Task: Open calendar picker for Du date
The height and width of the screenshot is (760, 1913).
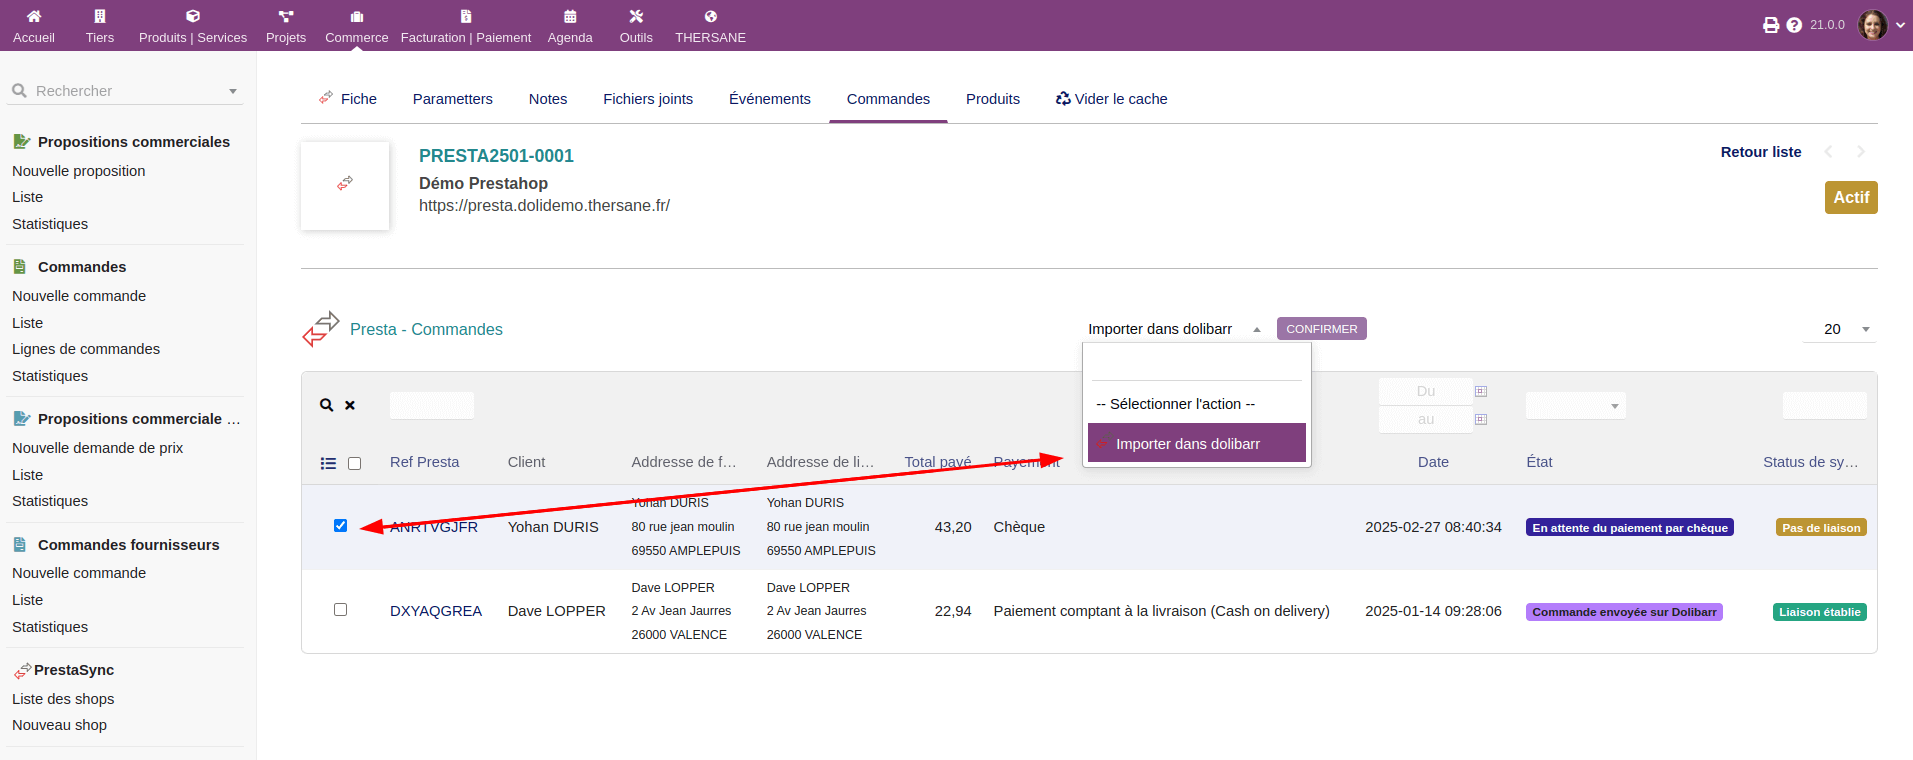Action: click(1481, 391)
